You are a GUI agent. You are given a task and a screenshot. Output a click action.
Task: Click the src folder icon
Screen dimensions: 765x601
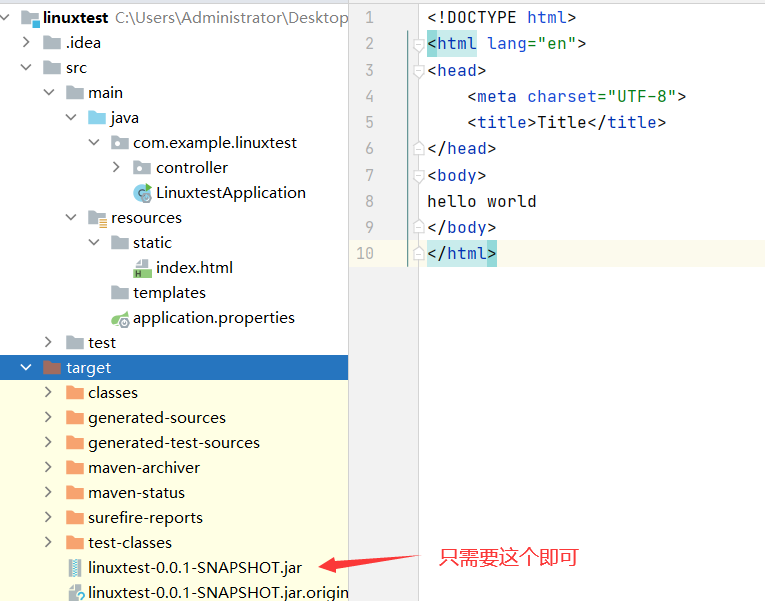52,68
